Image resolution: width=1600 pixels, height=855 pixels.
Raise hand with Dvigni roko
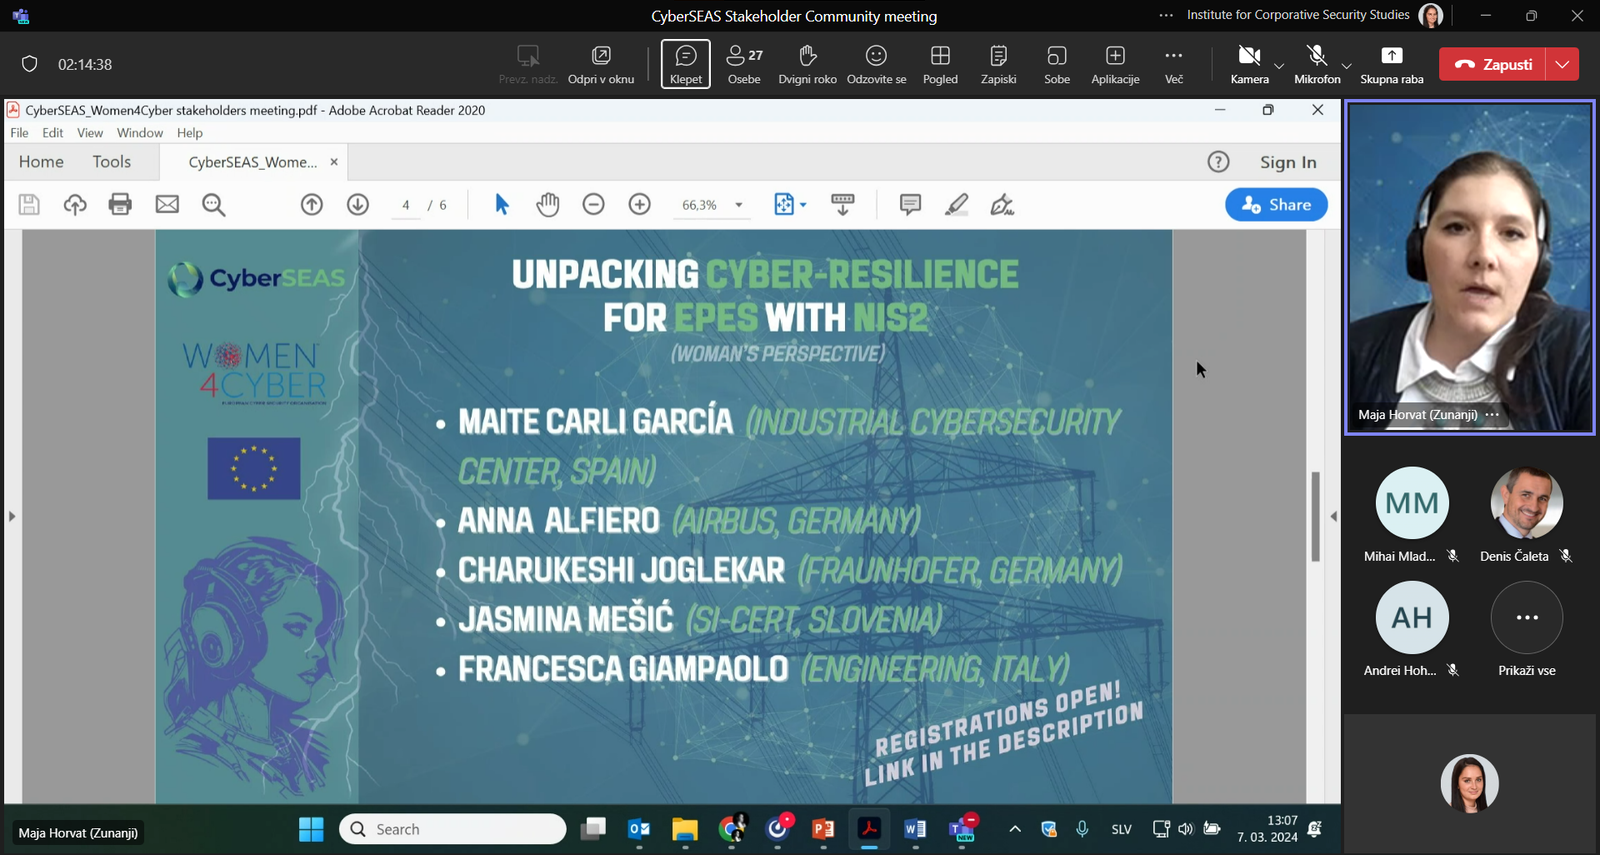(807, 64)
